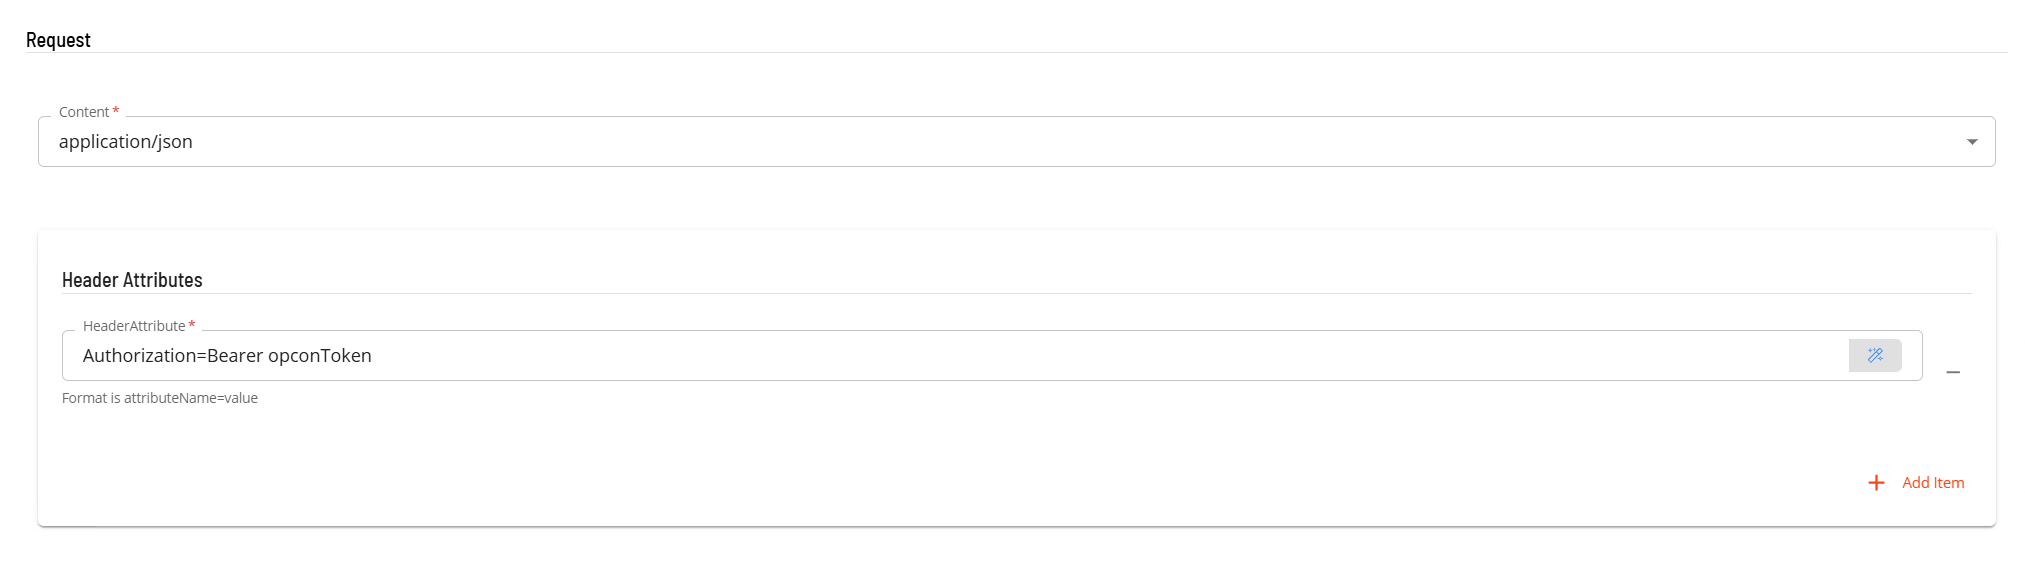
Task: Remove the header attribute with minus icon
Action: pos(1953,372)
